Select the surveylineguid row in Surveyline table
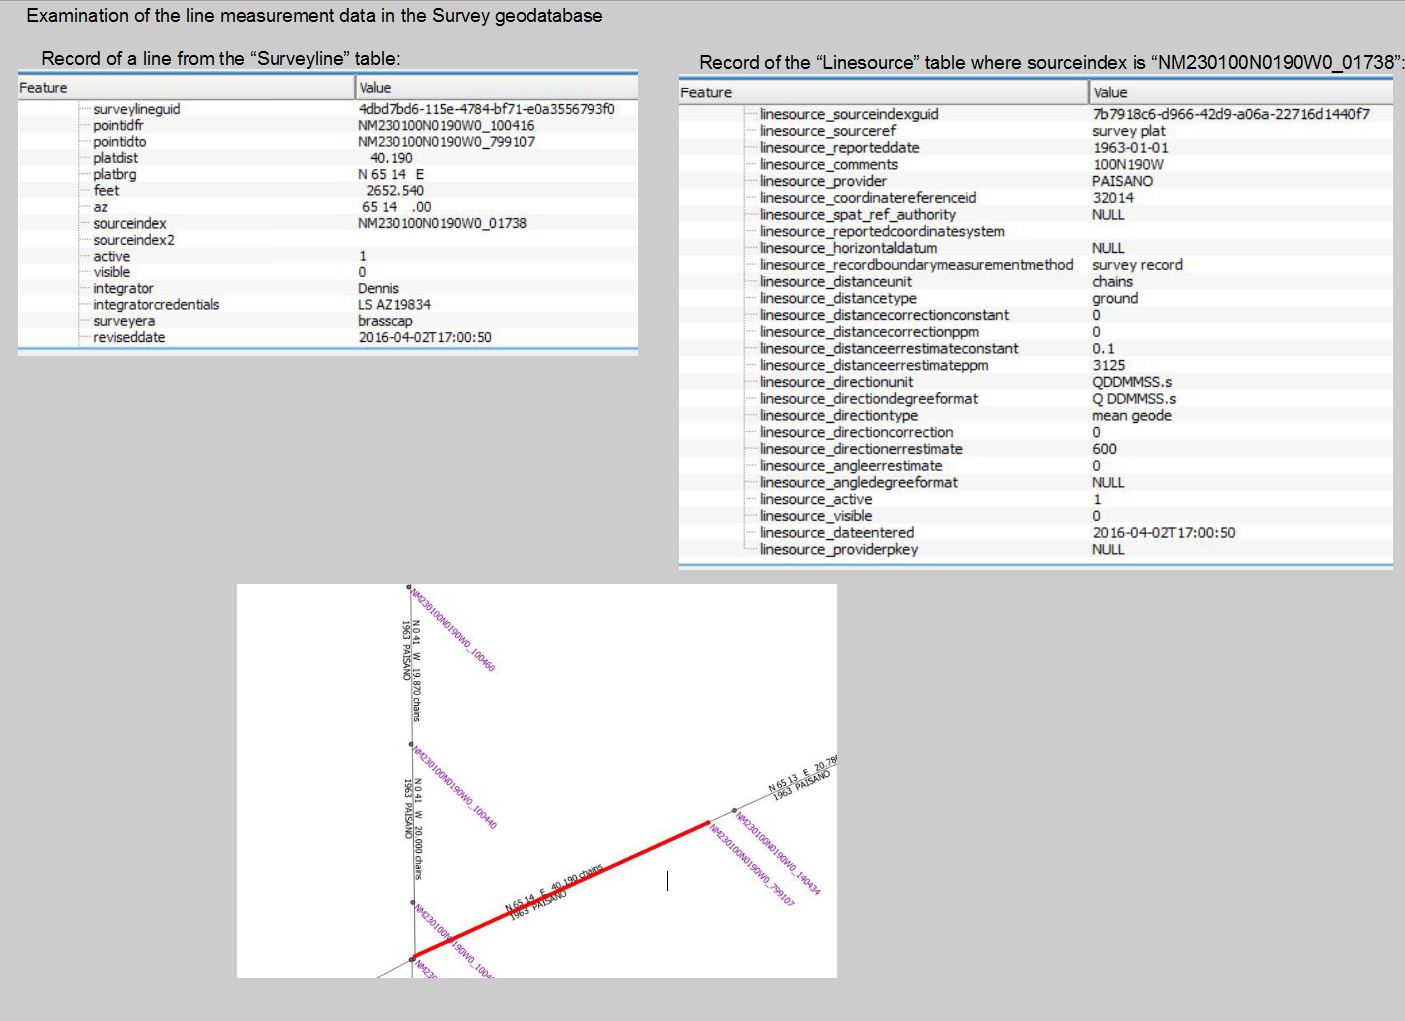The height and width of the screenshot is (1021, 1405). [328, 109]
